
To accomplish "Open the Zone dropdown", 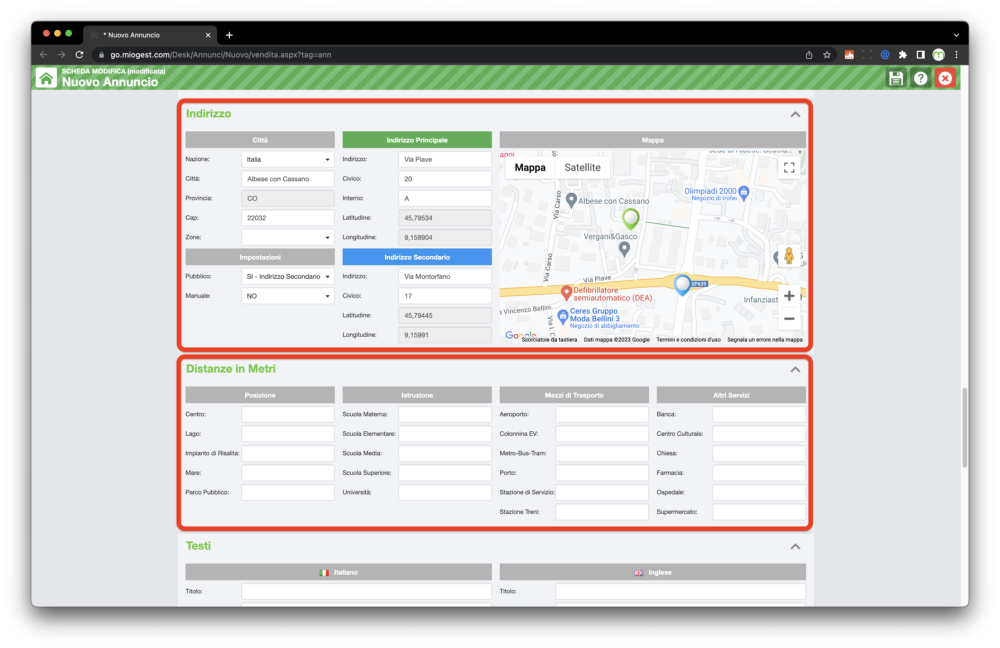I will pos(288,237).
